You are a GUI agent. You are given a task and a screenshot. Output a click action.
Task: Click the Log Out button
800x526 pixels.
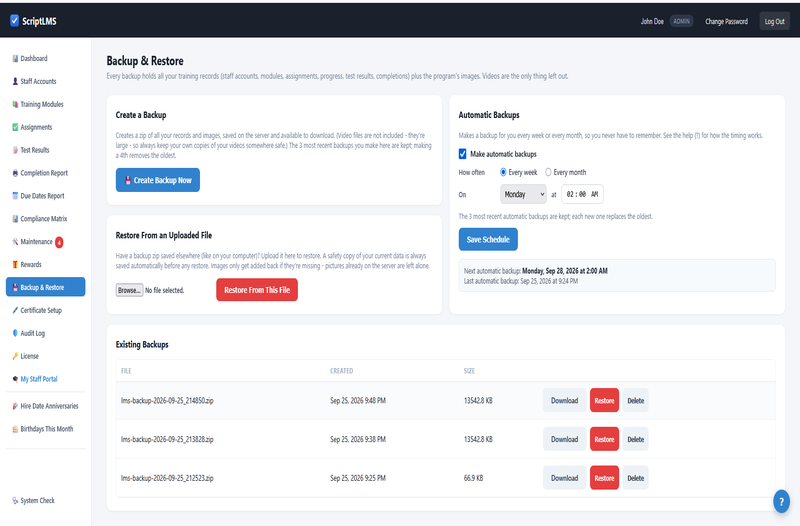click(x=774, y=21)
